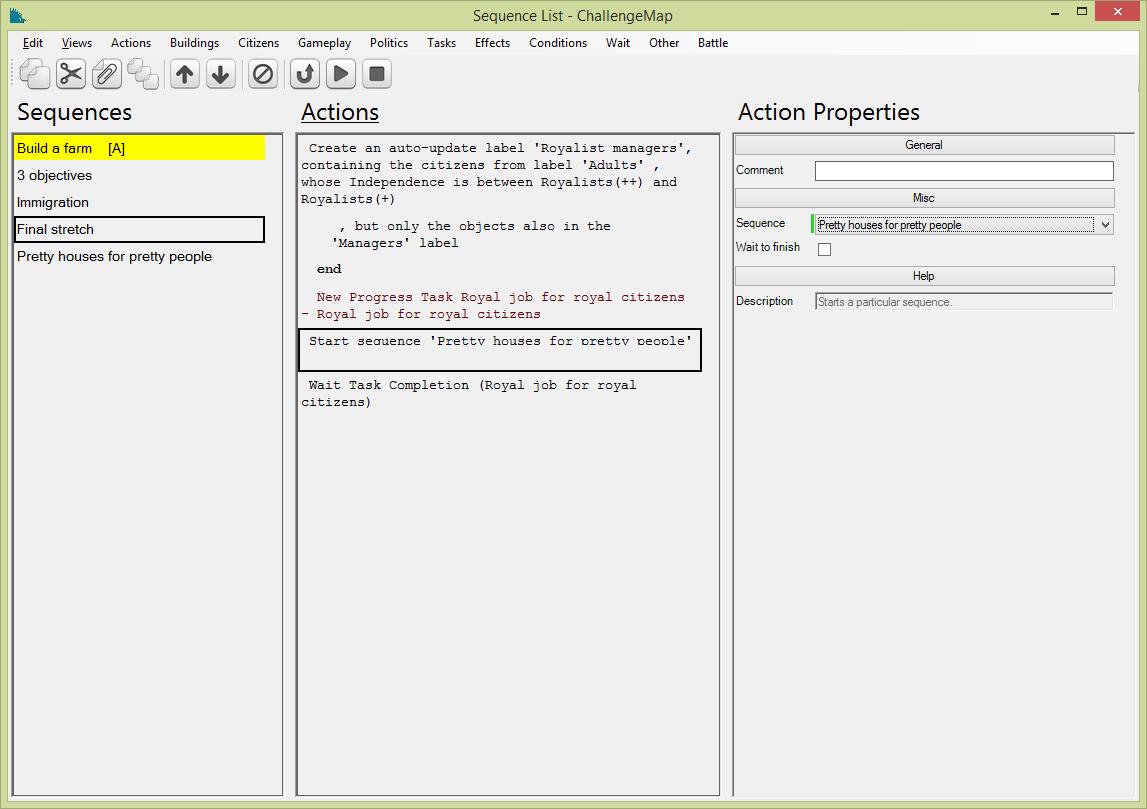
Task: Open the Battle menu
Action: coord(712,43)
